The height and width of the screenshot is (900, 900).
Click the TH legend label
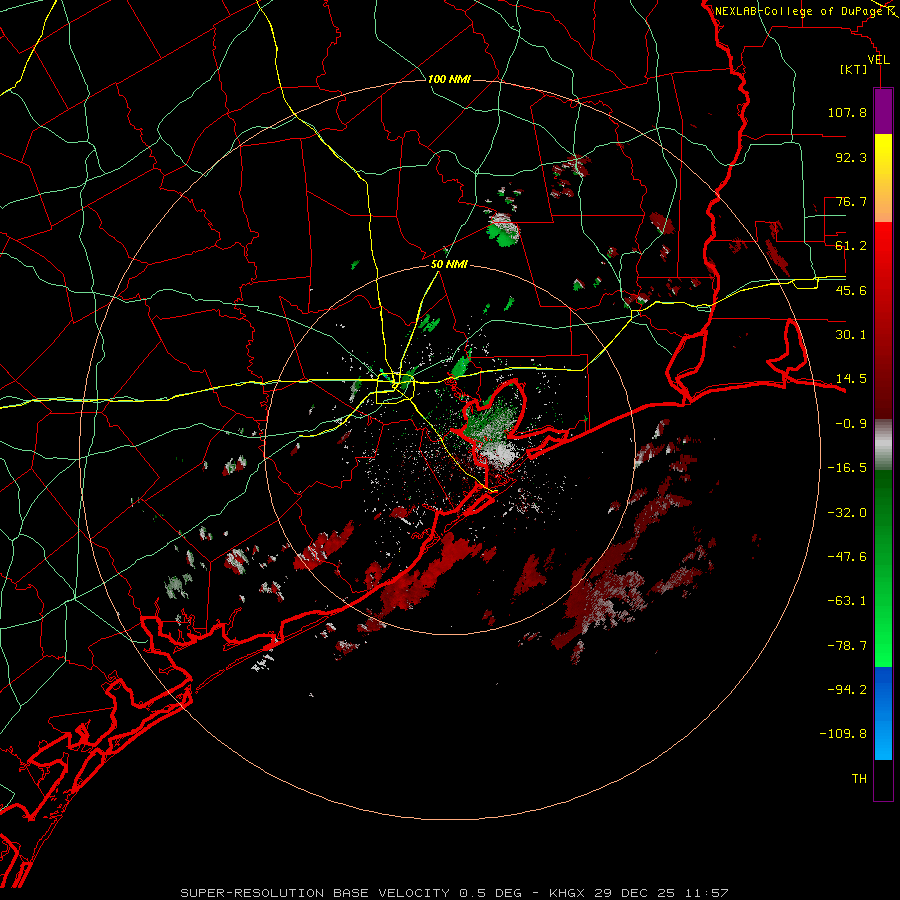[859, 779]
